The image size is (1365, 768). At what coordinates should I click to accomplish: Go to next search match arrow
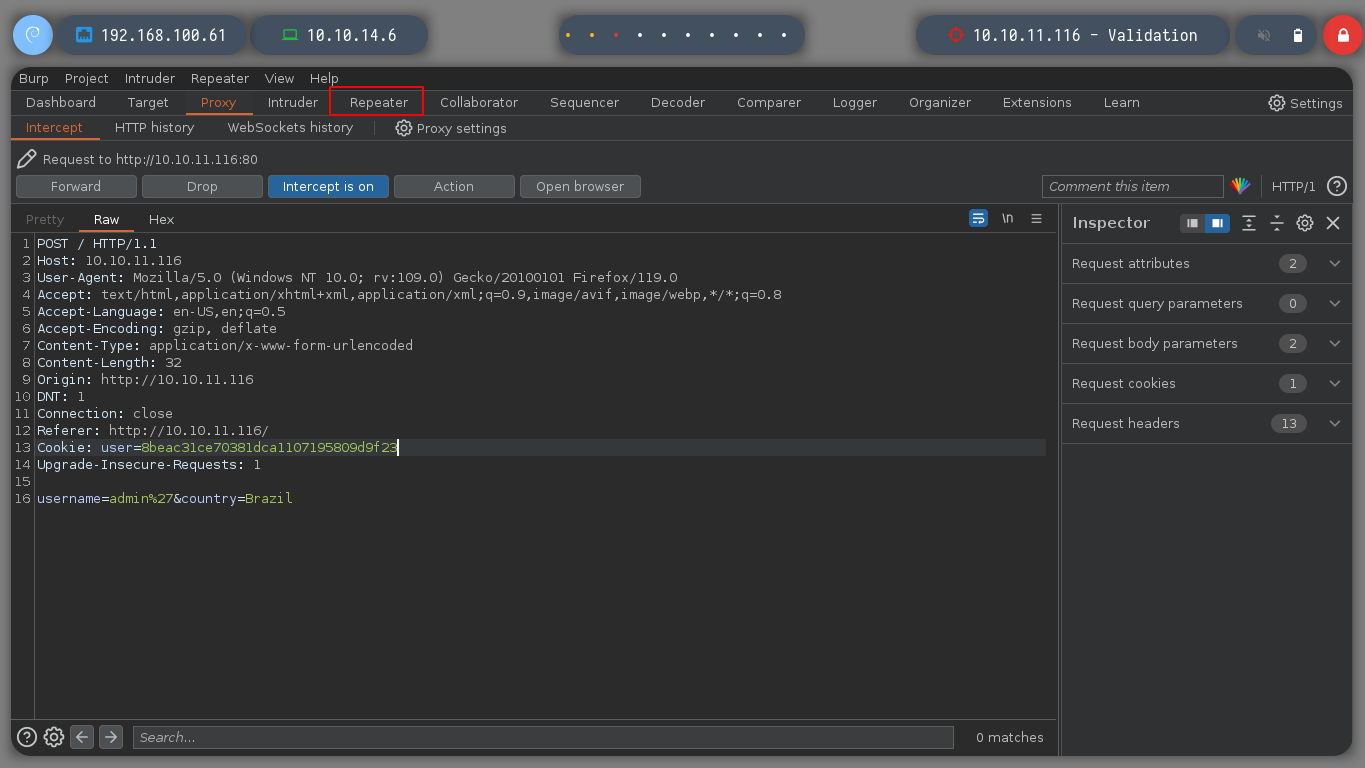111,737
